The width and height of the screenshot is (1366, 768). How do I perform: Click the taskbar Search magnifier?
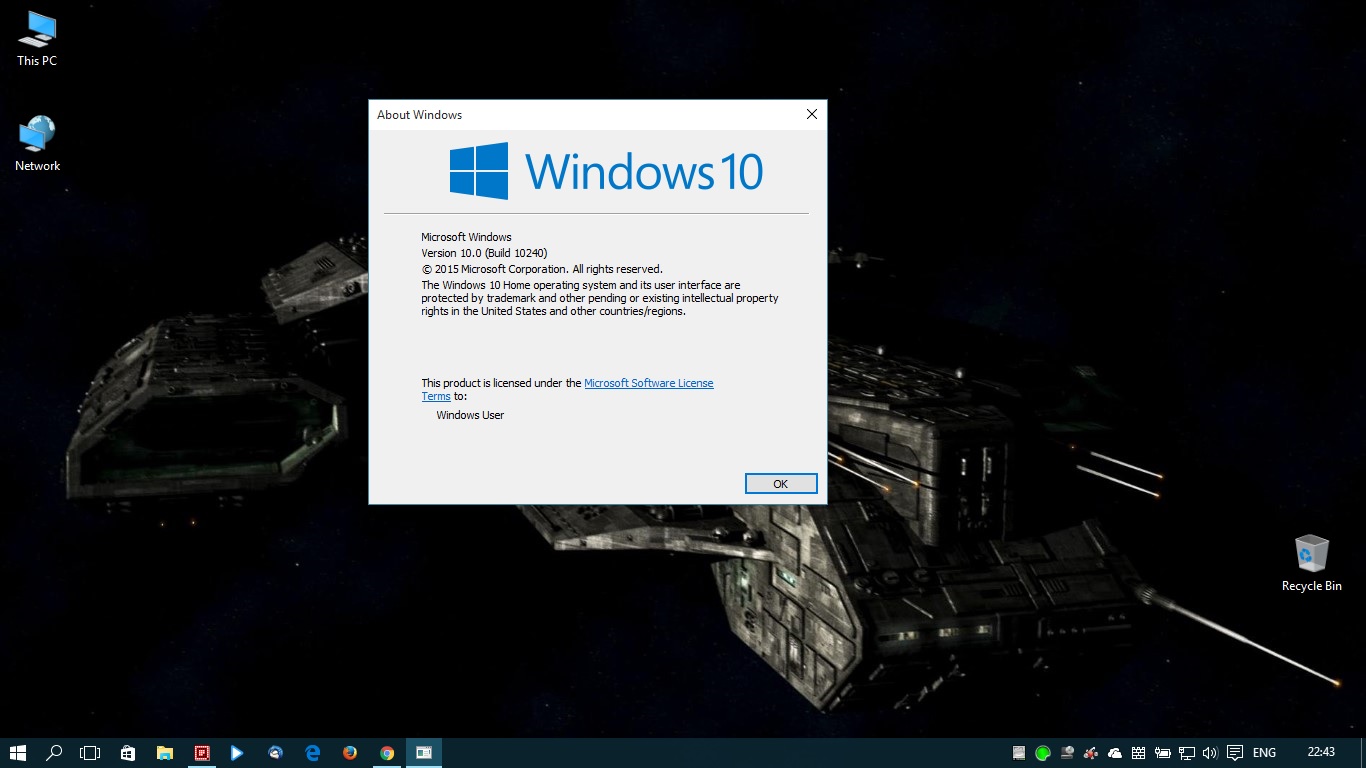coord(55,753)
